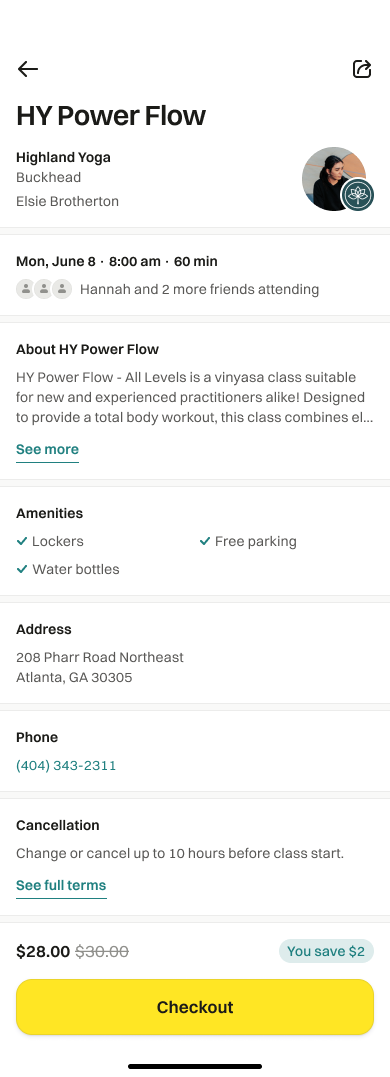Click the first friend avatar icon
Viewport: 390px width, 1077px height.
tap(25, 289)
